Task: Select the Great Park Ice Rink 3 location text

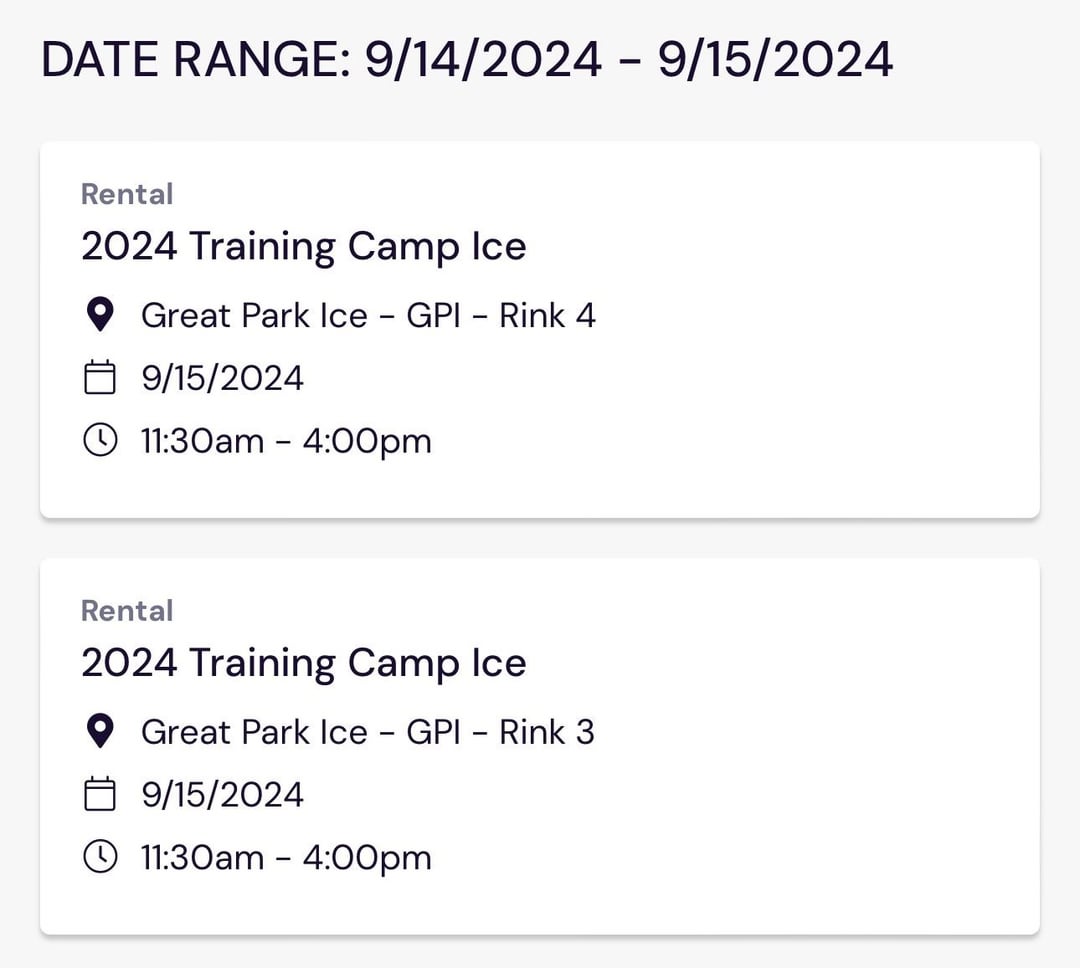Action: pyautogui.click(x=368, y=733)
